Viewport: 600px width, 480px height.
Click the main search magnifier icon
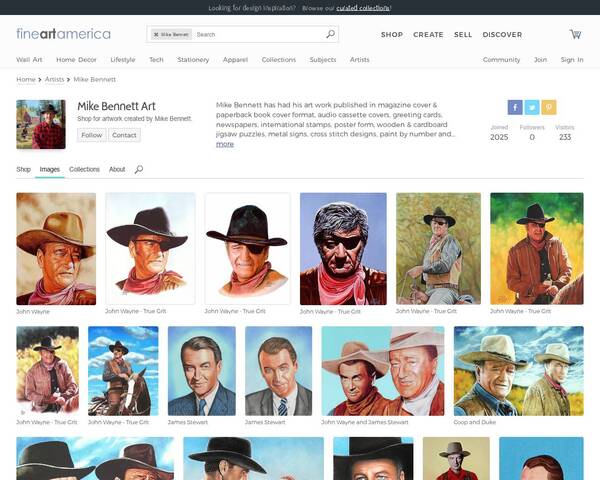coord(330,34)
